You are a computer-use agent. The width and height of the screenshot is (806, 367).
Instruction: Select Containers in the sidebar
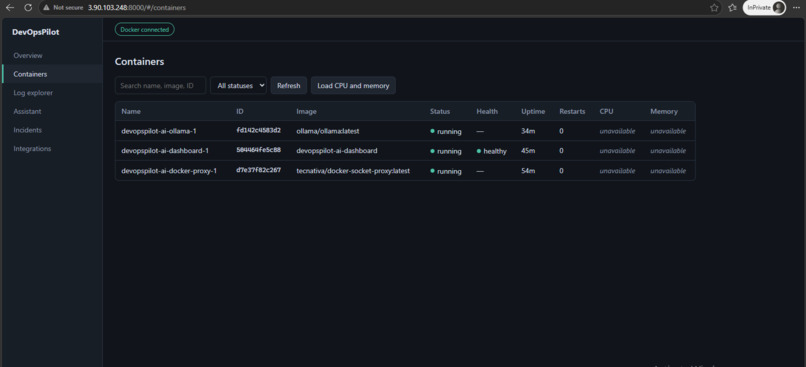[51, 74]
